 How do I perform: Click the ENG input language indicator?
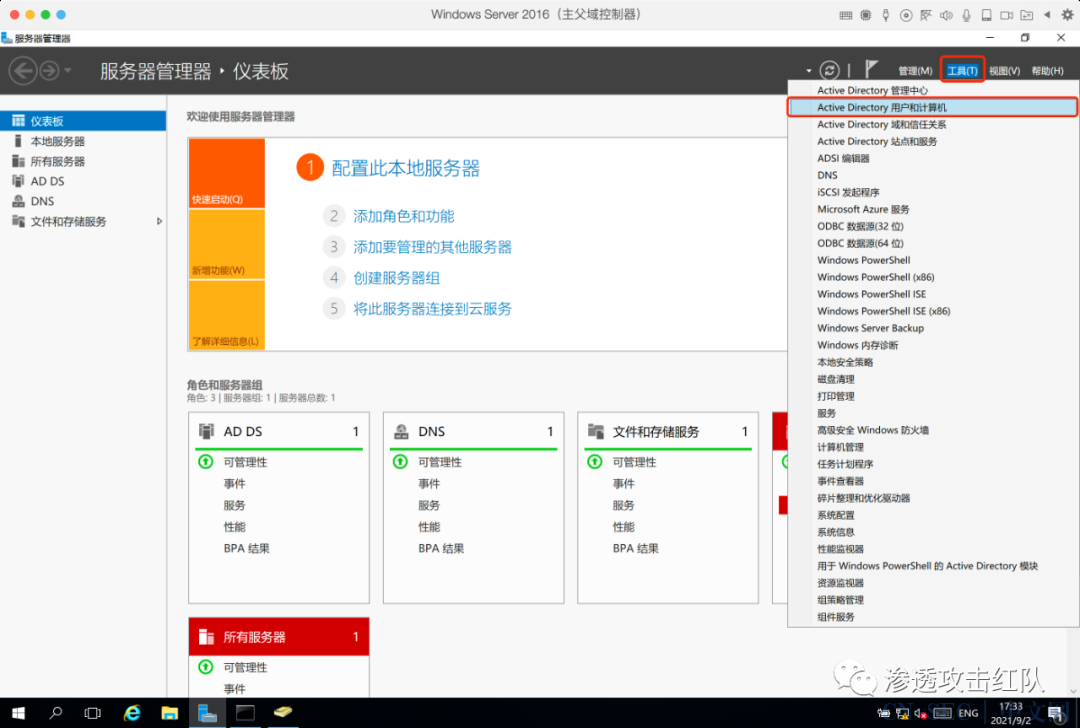[x=968, y=713]
